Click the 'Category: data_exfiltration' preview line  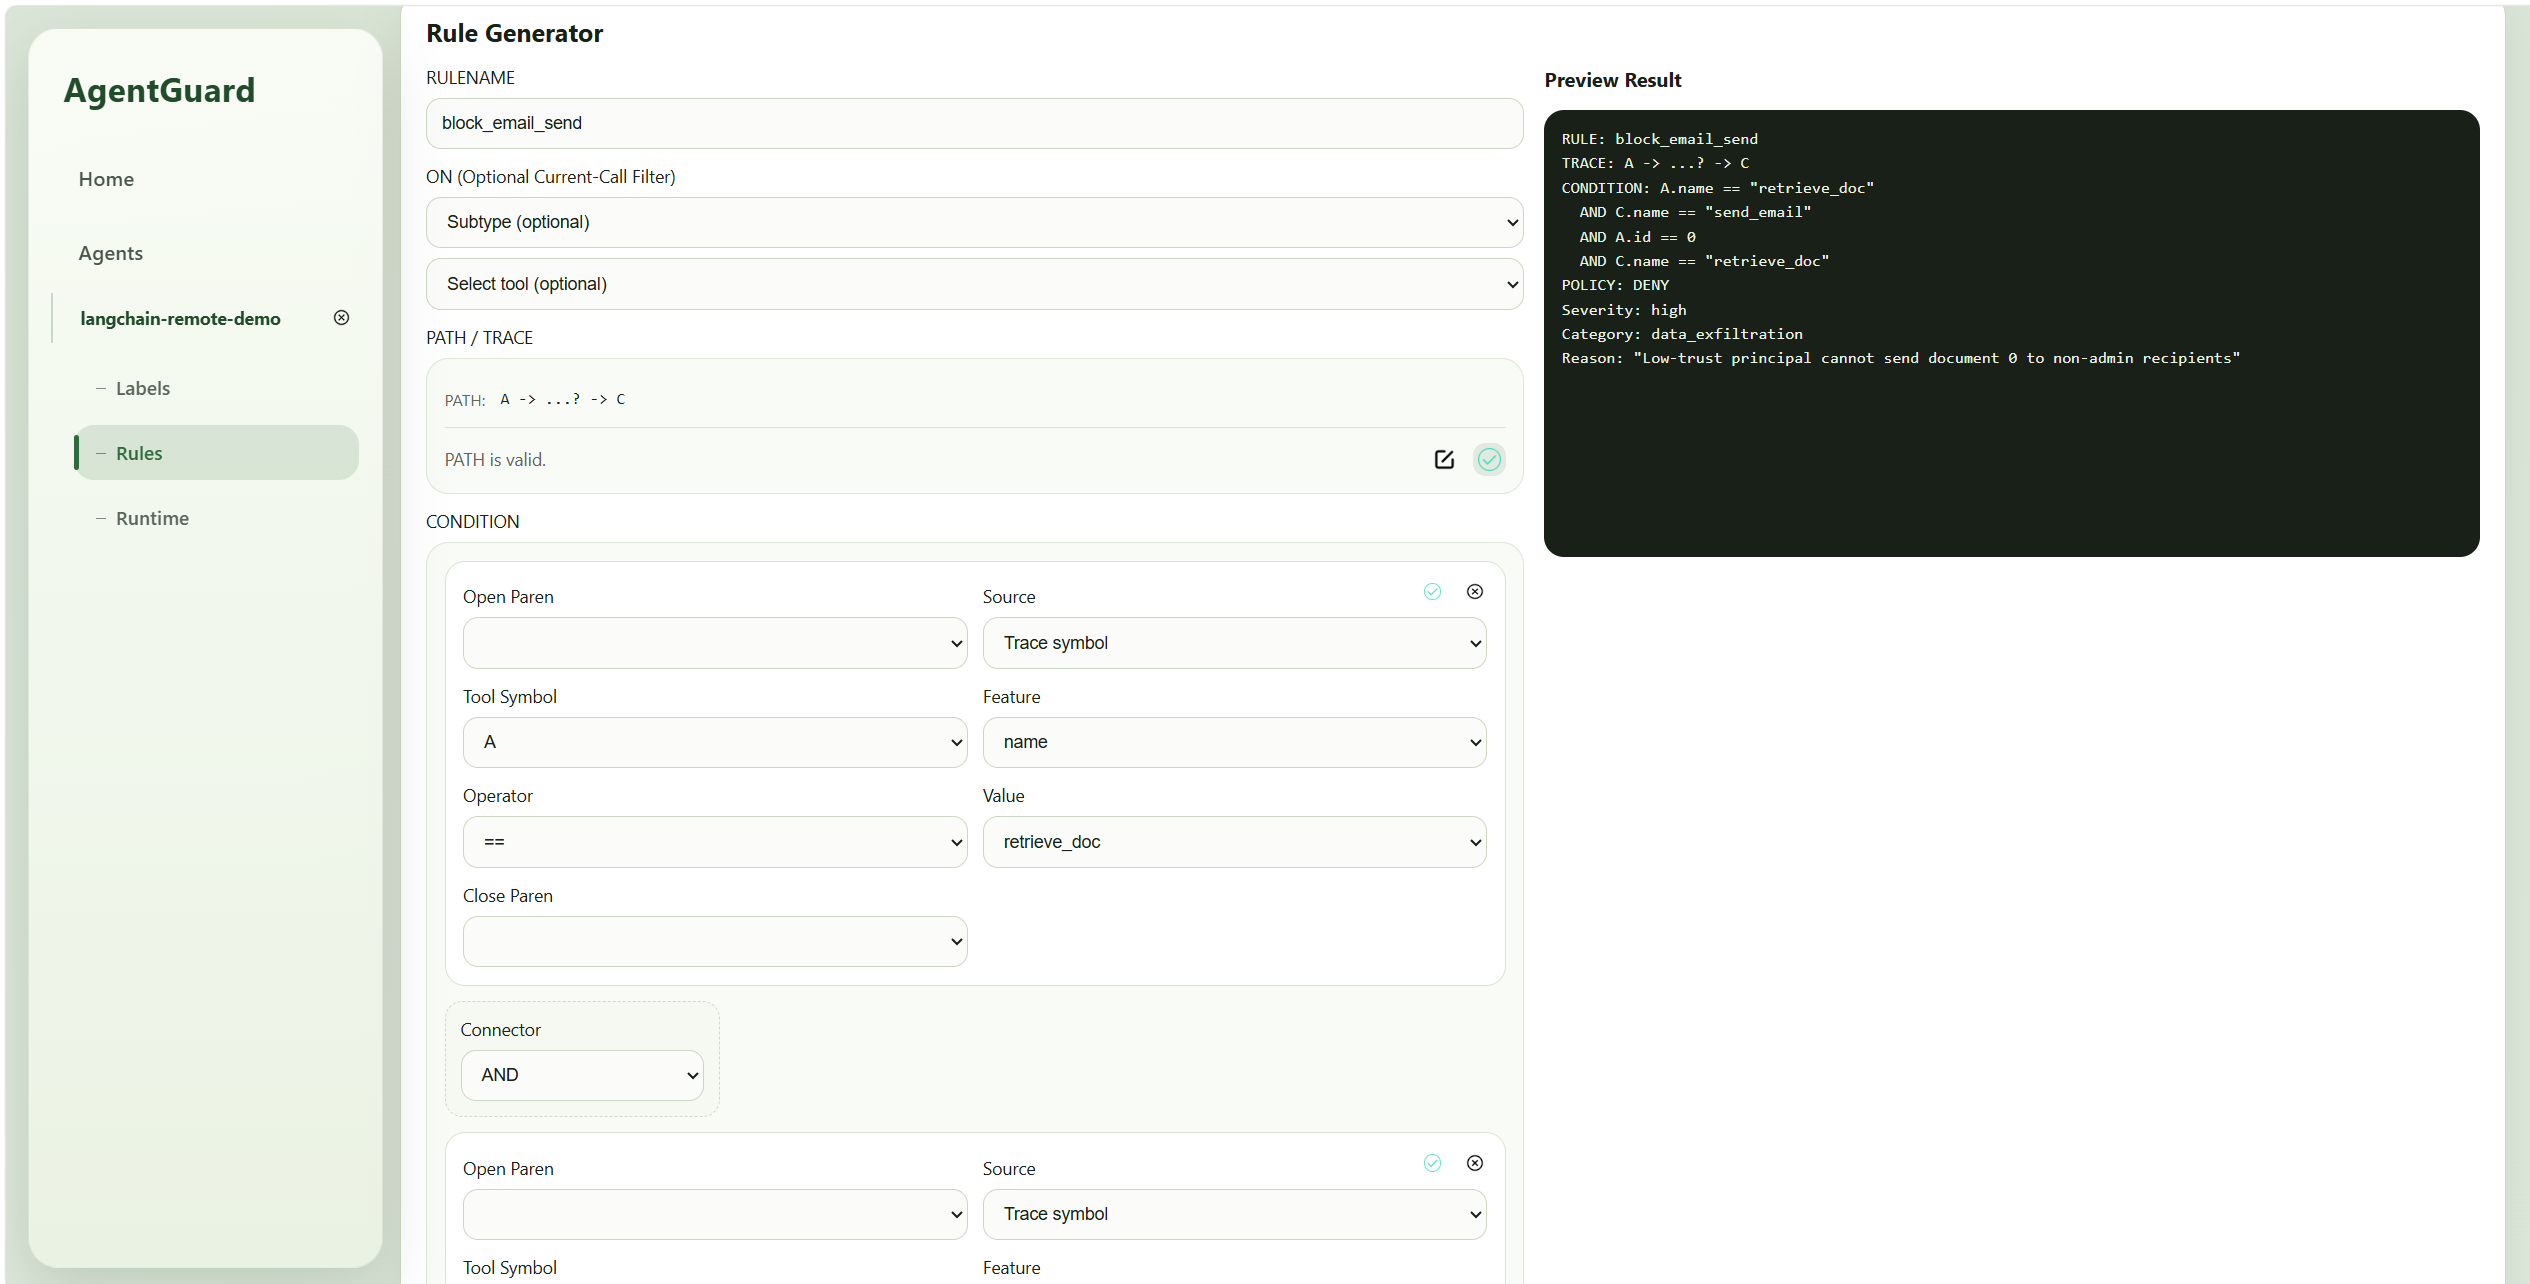point(1682,334)
